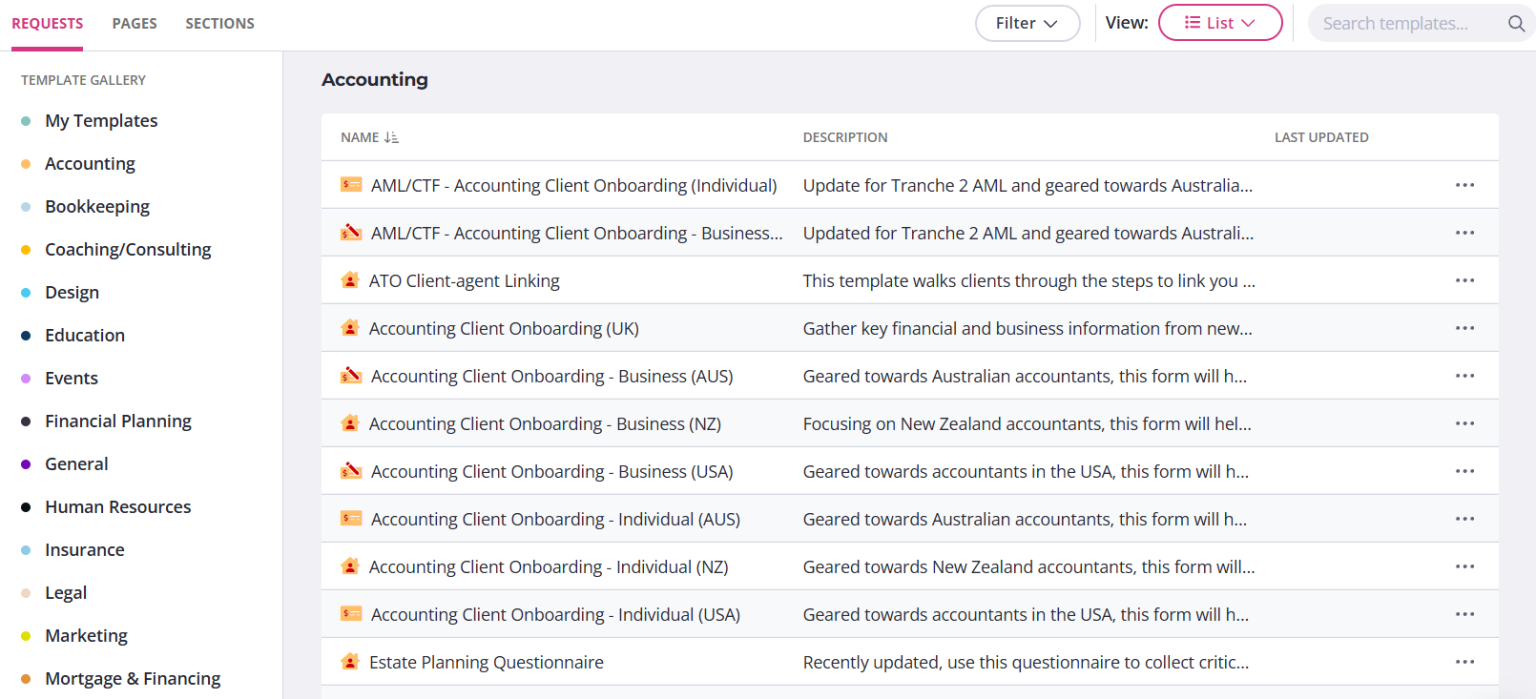Click the icon beside Onboarding - Business (AUS)
Screen dimensions: 1536x699
click(350, 376)
